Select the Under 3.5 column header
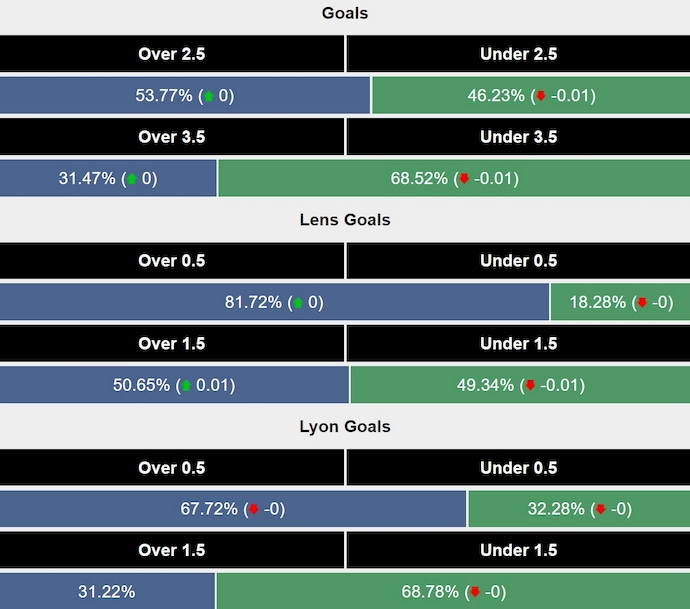 pos(518,137)
